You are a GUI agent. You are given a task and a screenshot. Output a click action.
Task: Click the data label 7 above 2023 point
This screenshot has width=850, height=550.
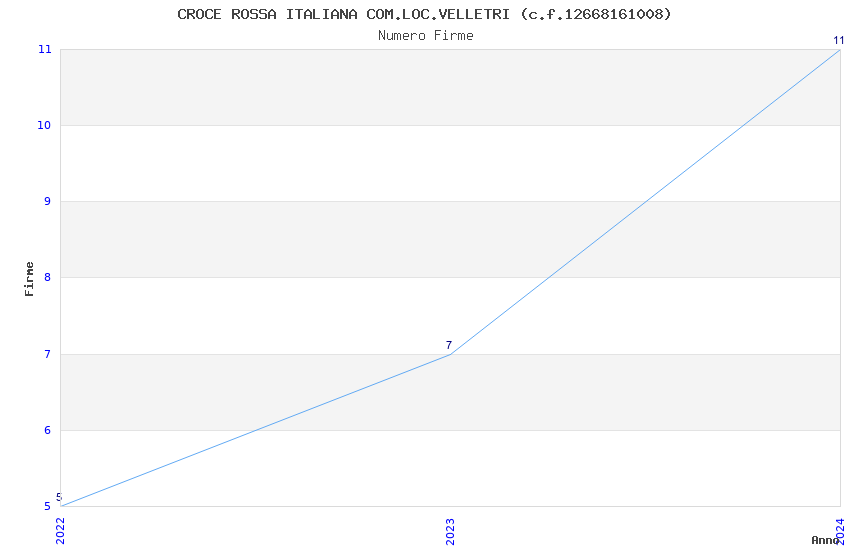pyautogui.click(x=449, y=345)
